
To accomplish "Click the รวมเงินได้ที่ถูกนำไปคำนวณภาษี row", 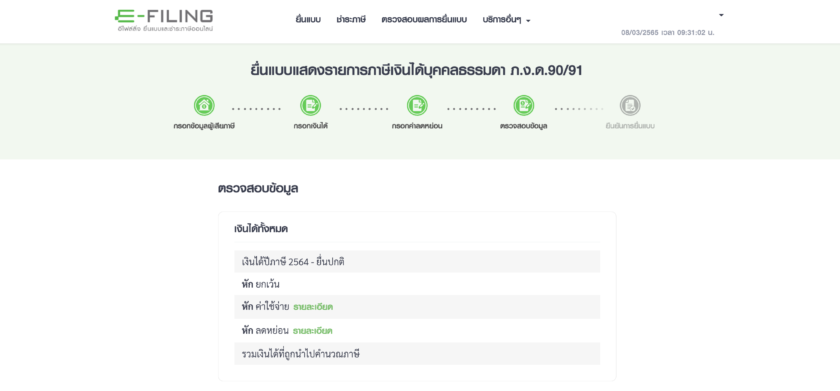I will (x=417, y=354).
